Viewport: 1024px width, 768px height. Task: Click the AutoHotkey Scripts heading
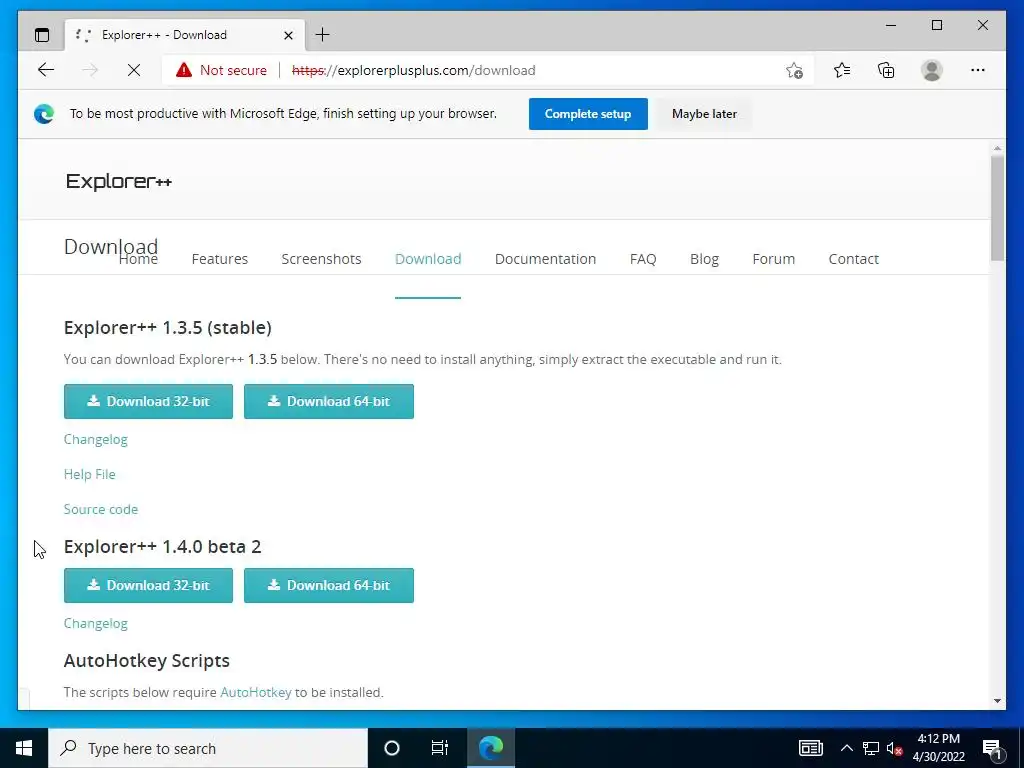[146, 661]
